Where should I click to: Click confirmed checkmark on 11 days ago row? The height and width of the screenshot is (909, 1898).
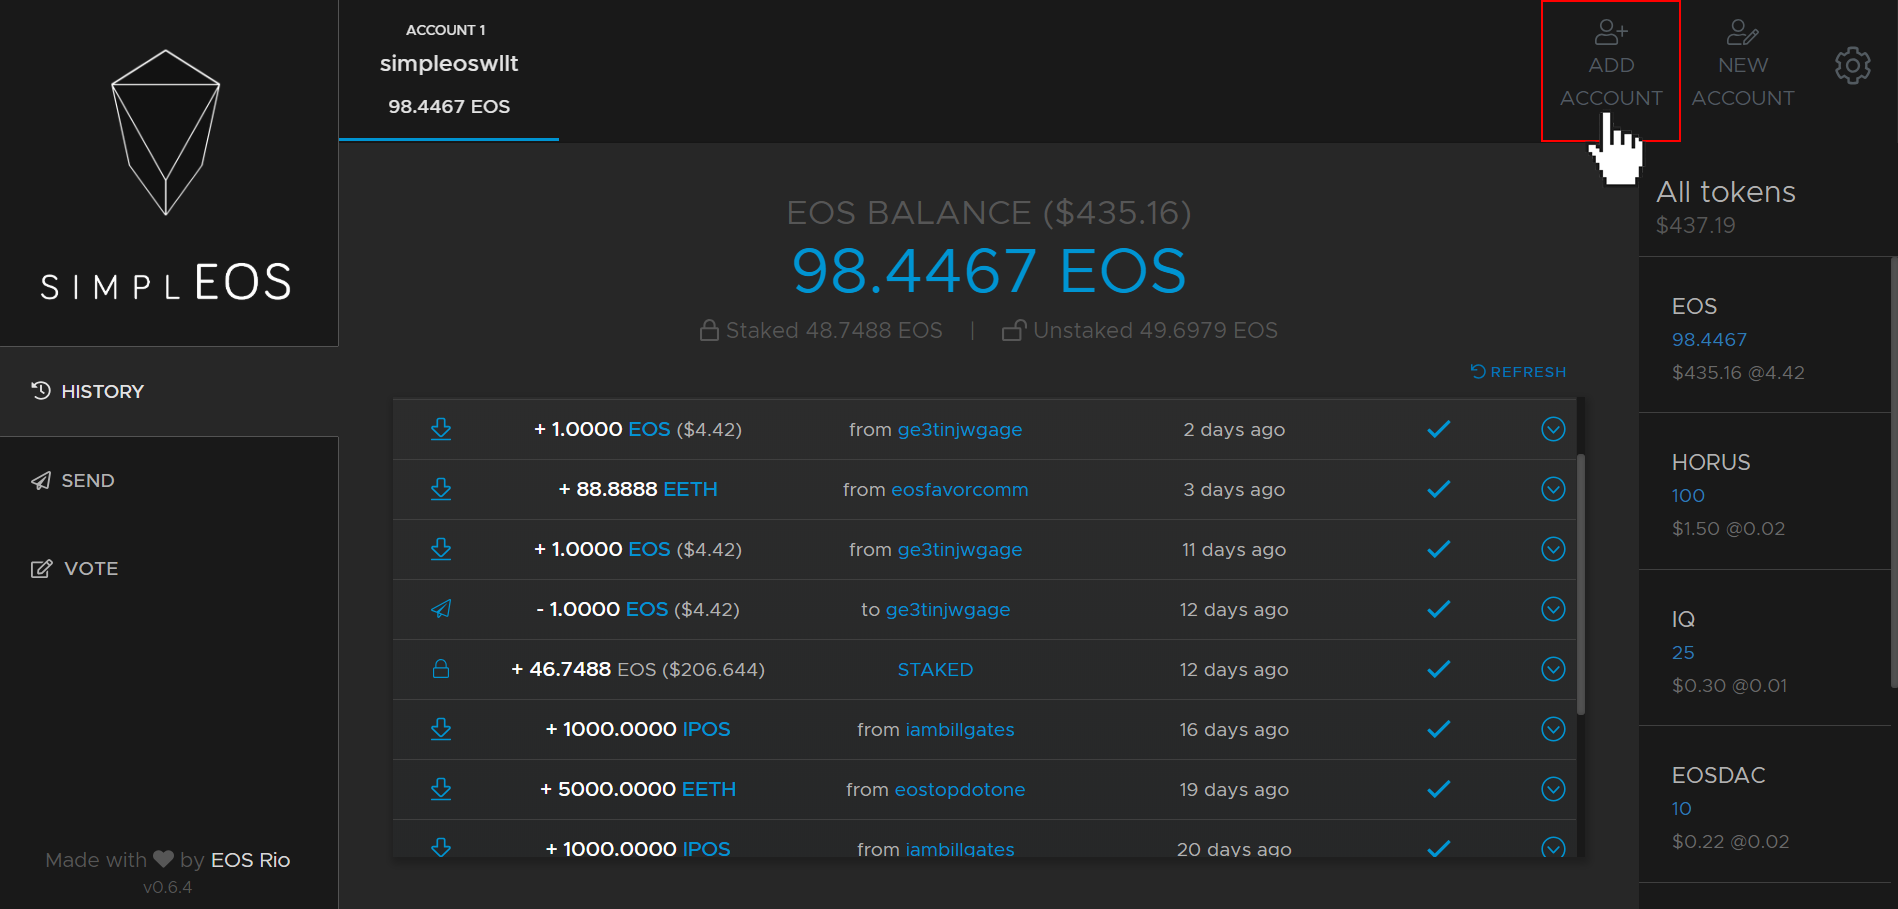[x=1439, y=549]
